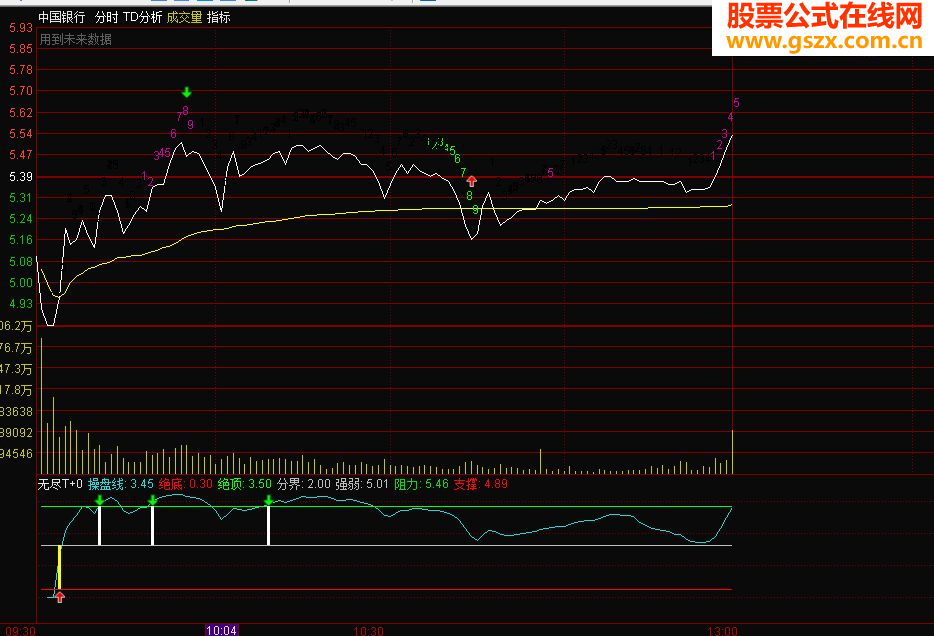Screen dimensions: 934x636
Task: Click the green down arrow above the price peak
Action: 186,92
